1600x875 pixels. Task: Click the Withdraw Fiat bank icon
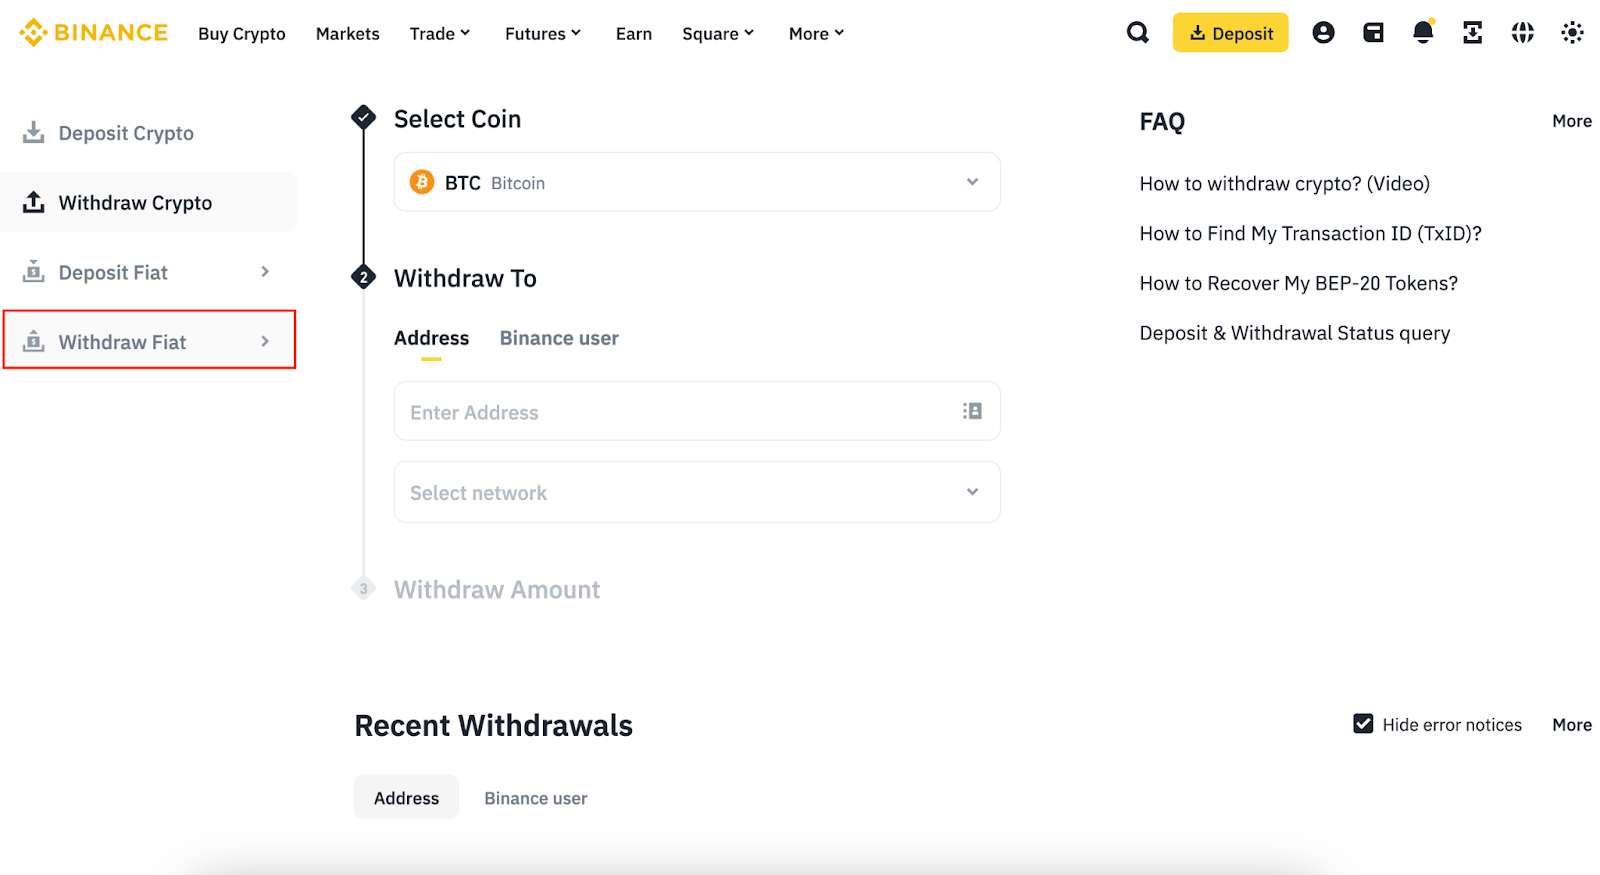[34, 341]
